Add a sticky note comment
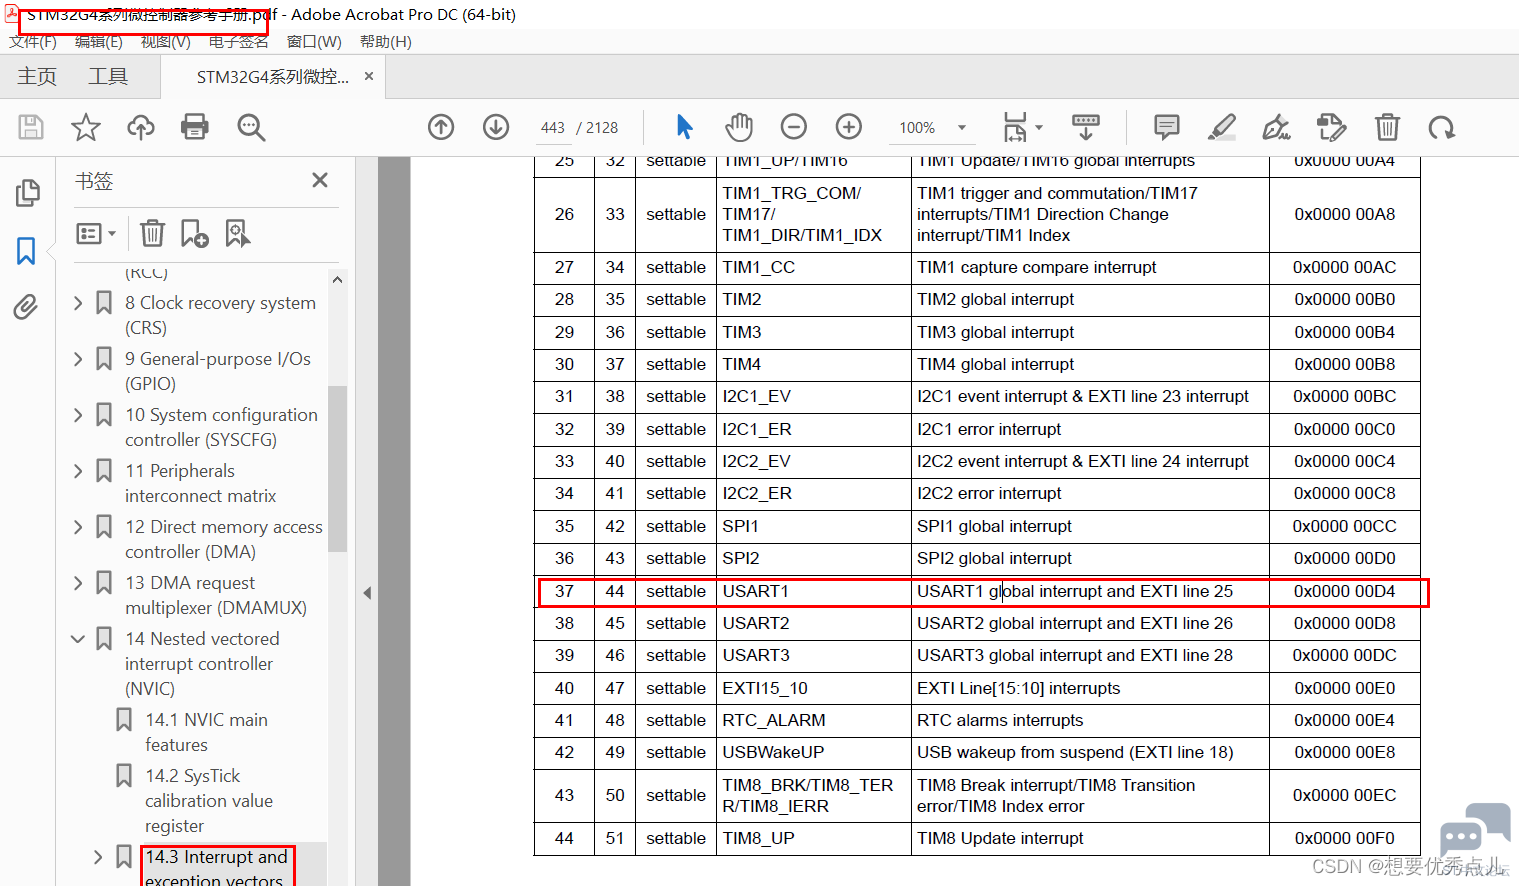Image resolution: width=1519 pixels, height=886 pixels. point(1166,127)
